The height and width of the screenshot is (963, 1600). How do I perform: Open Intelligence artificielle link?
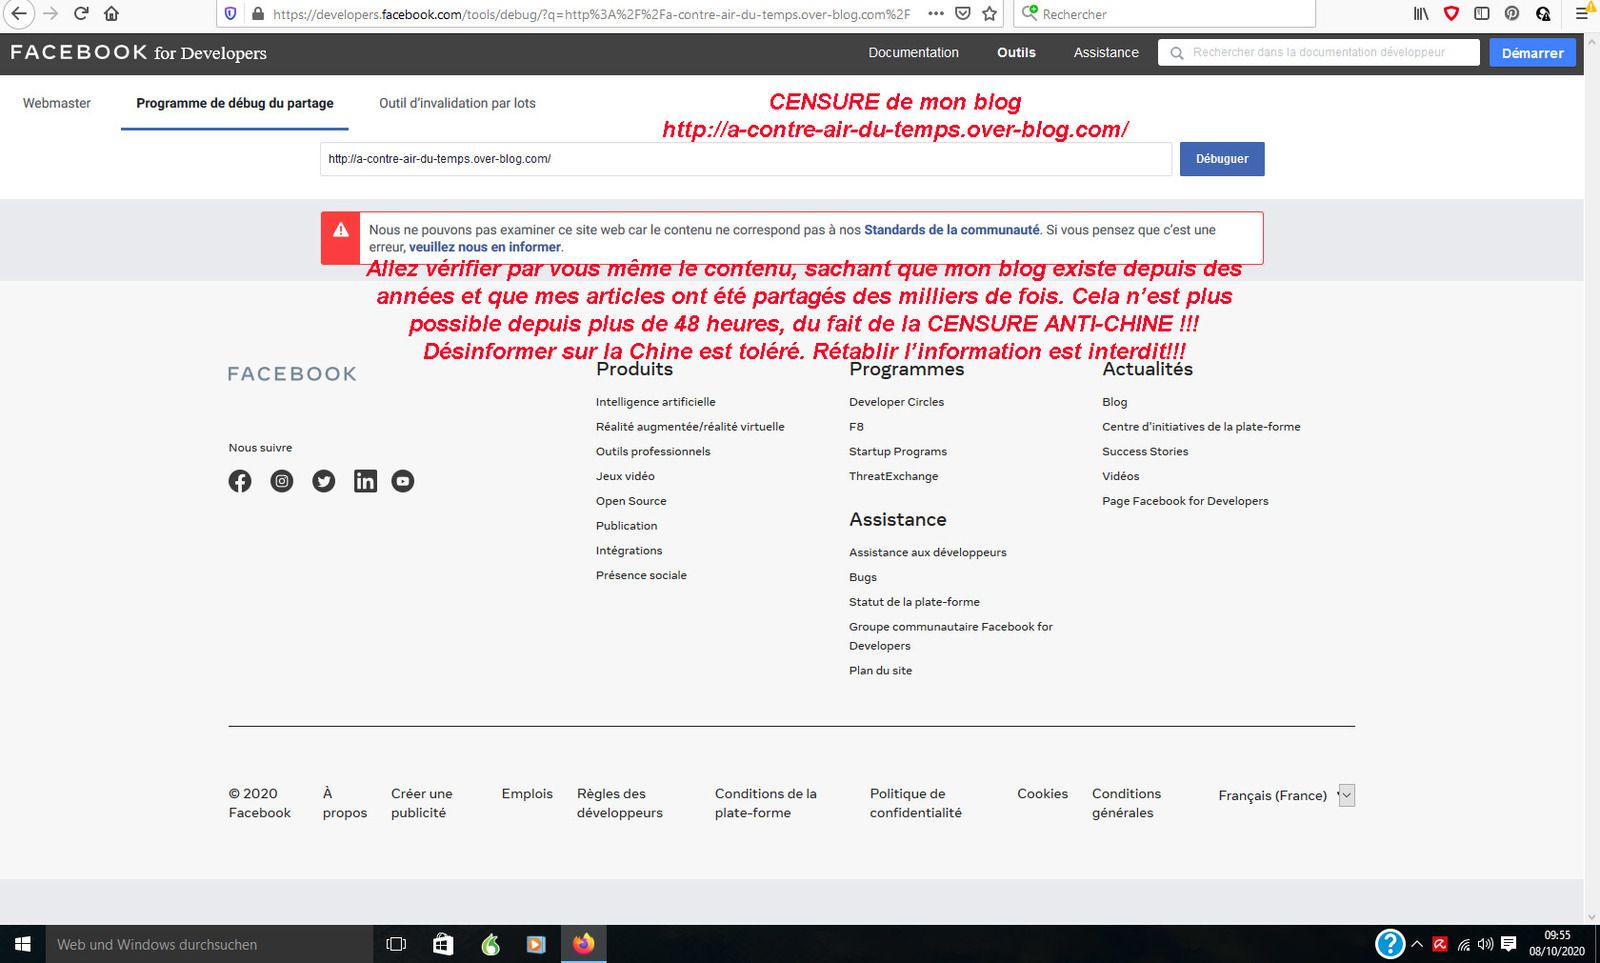(x=656, y=402)
